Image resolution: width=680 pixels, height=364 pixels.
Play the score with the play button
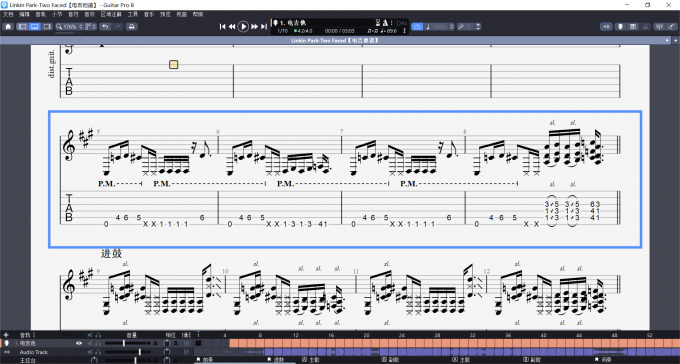[243, 26]
